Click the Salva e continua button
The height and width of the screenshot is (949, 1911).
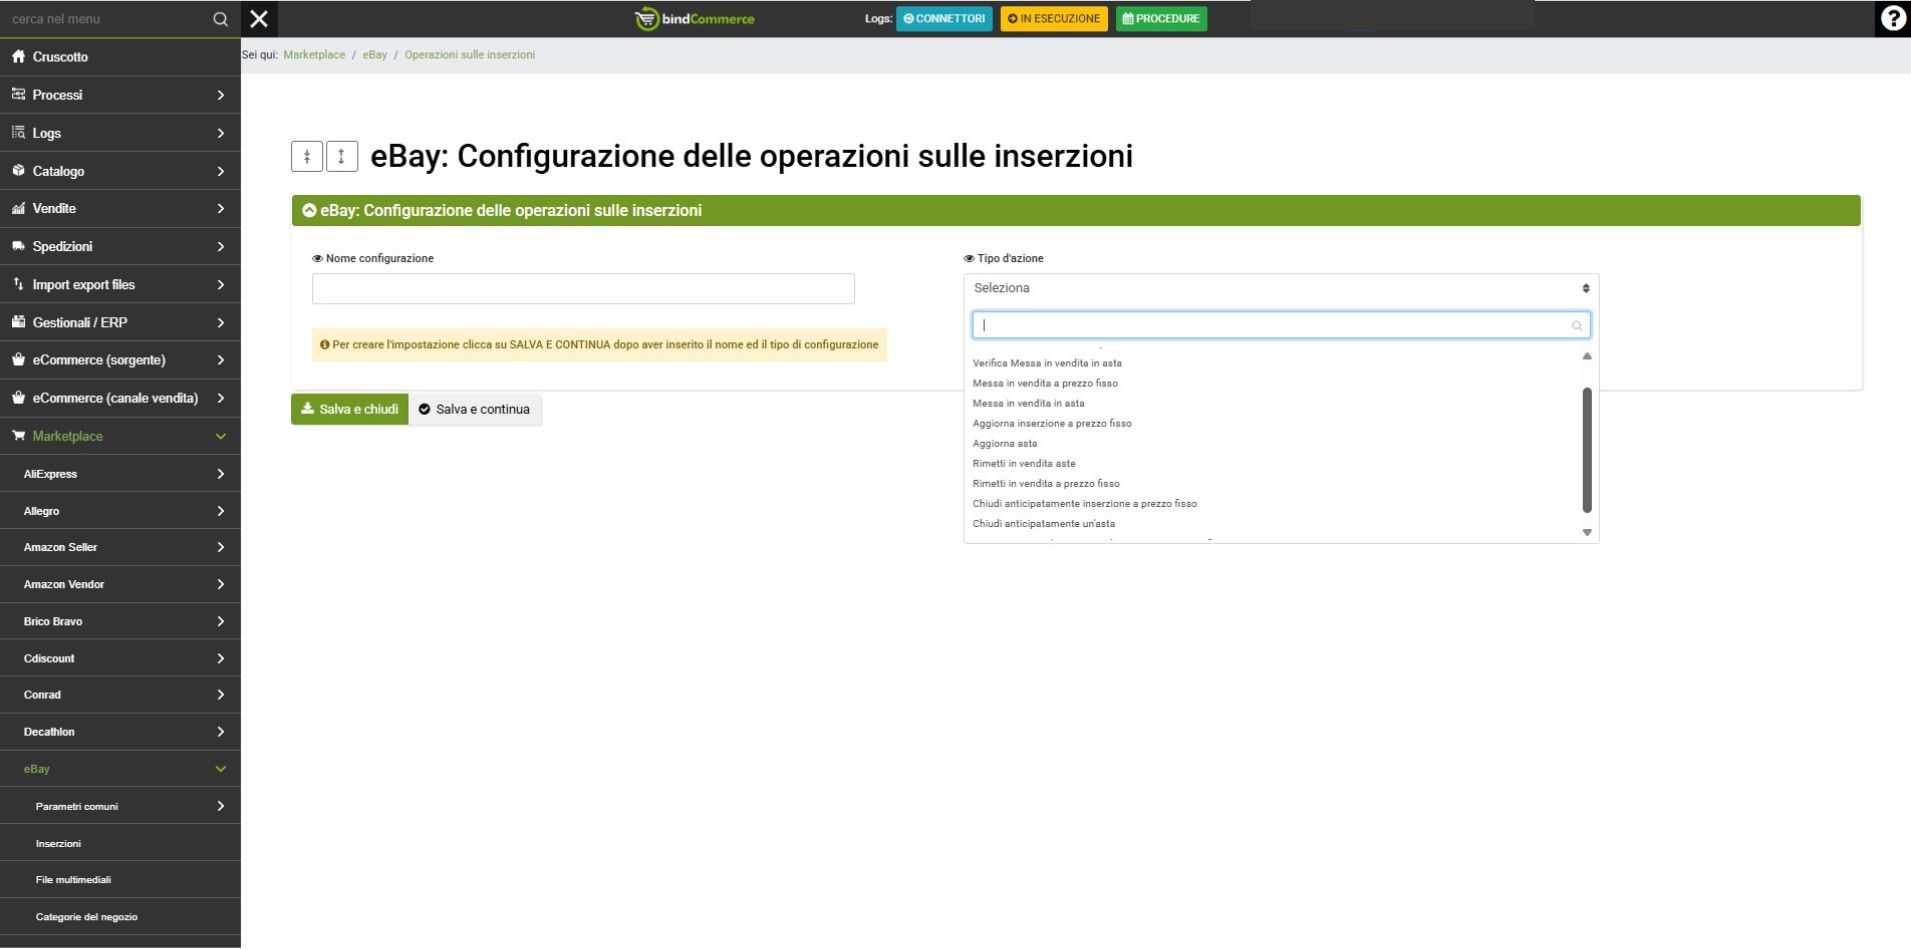click(x=475, y=409)
